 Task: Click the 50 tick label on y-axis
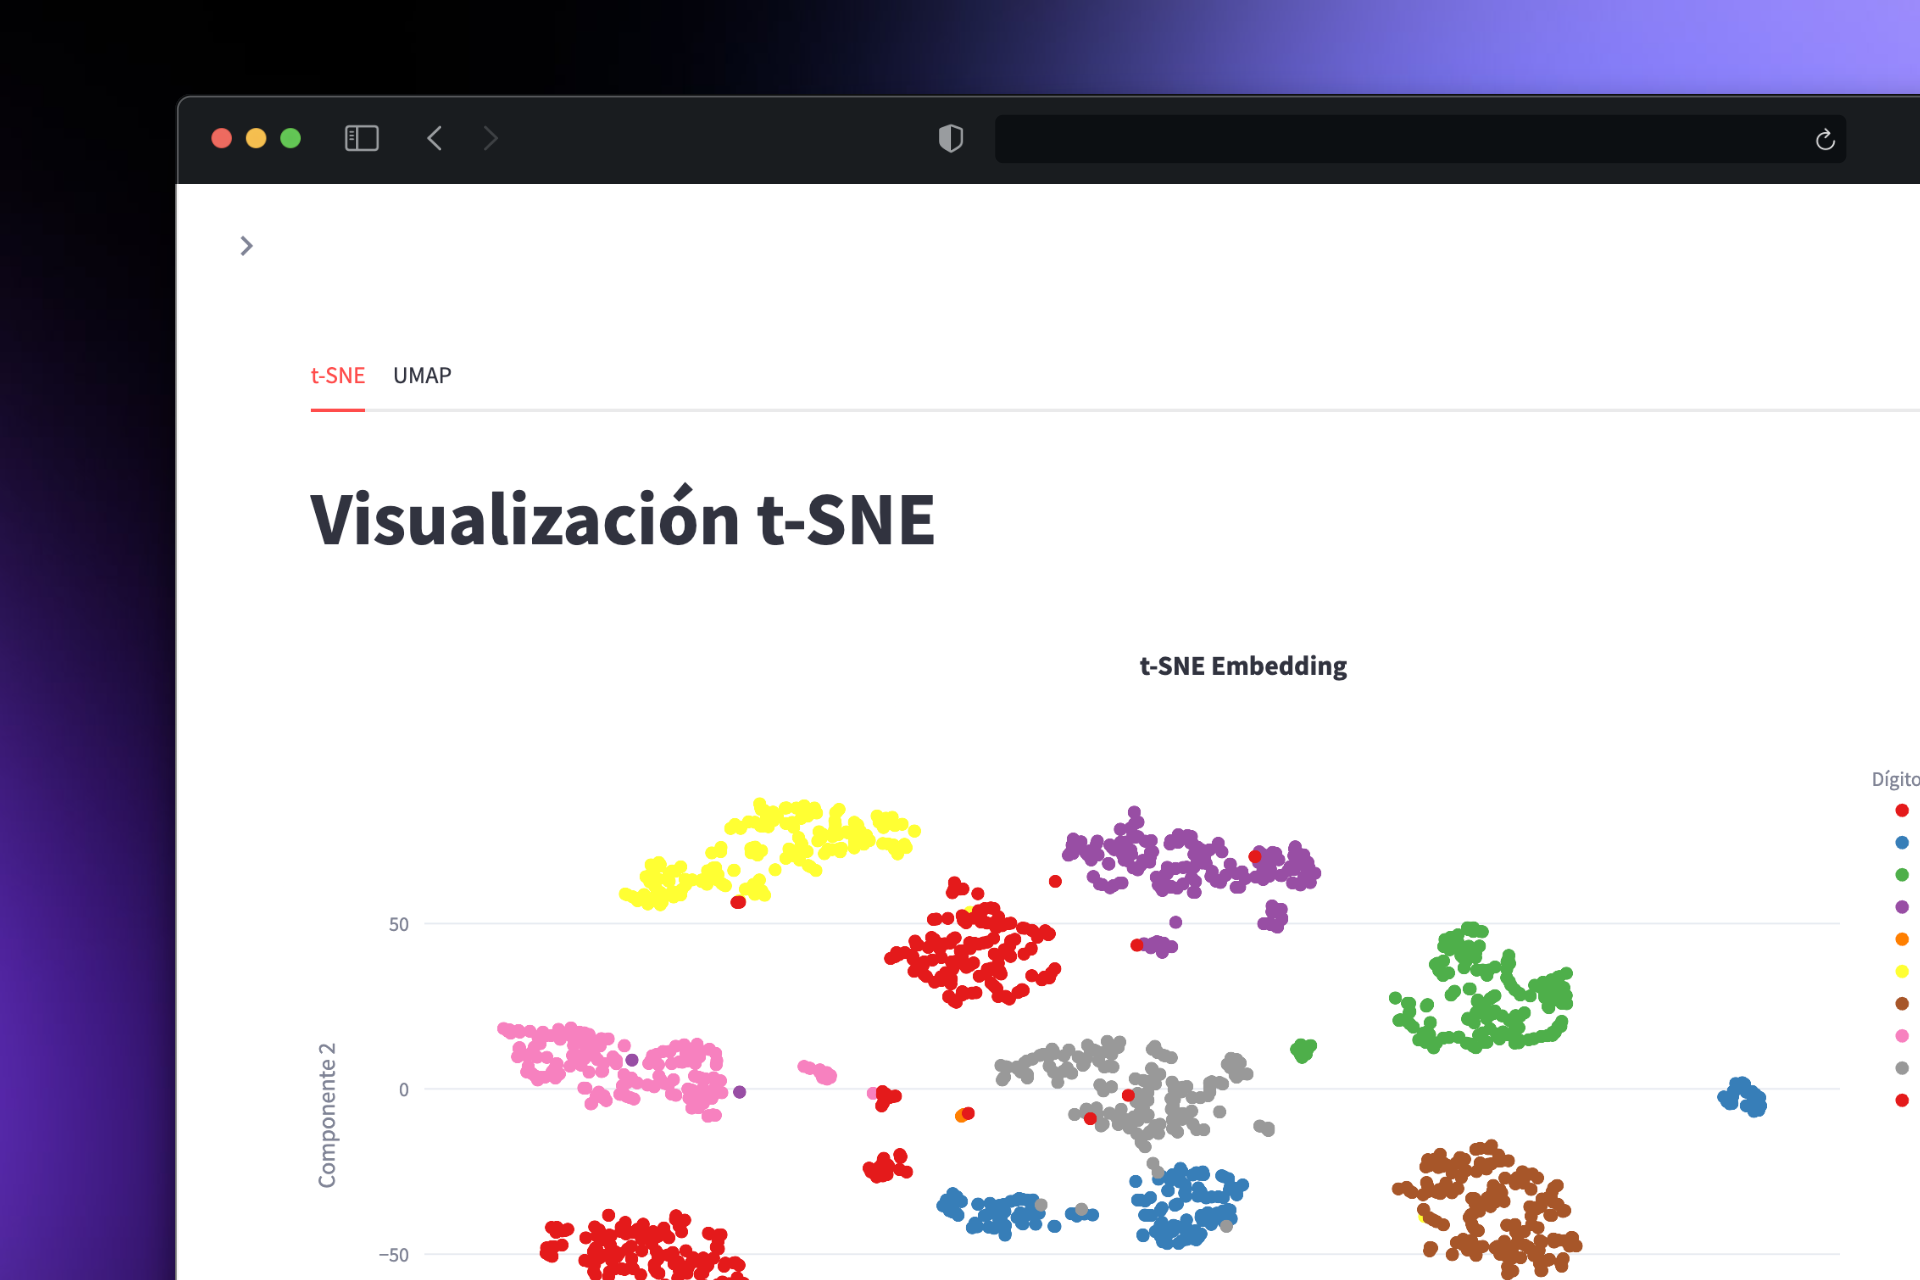click(x=399, y=924)
